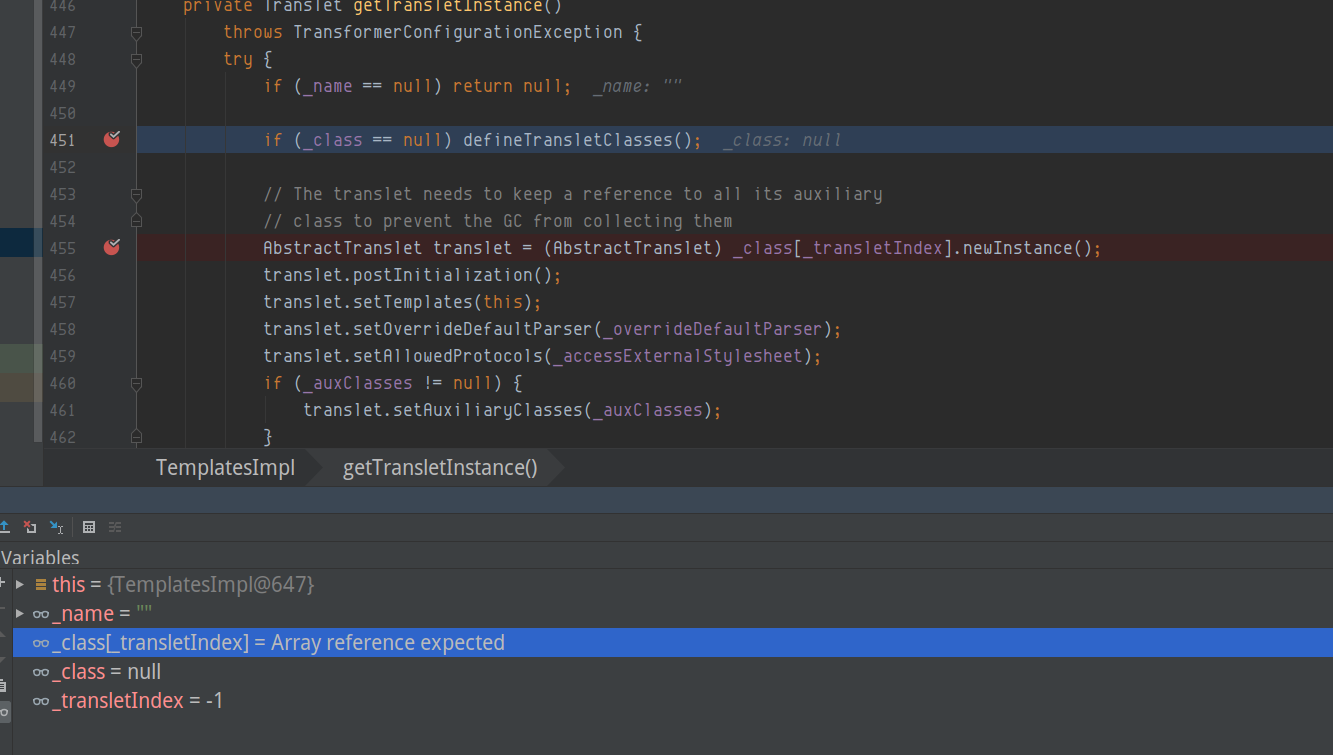This screenshot has width=1333, height=755.
Task: Select the _class[_transletIndex] watch row
Action: coord(672,643)
